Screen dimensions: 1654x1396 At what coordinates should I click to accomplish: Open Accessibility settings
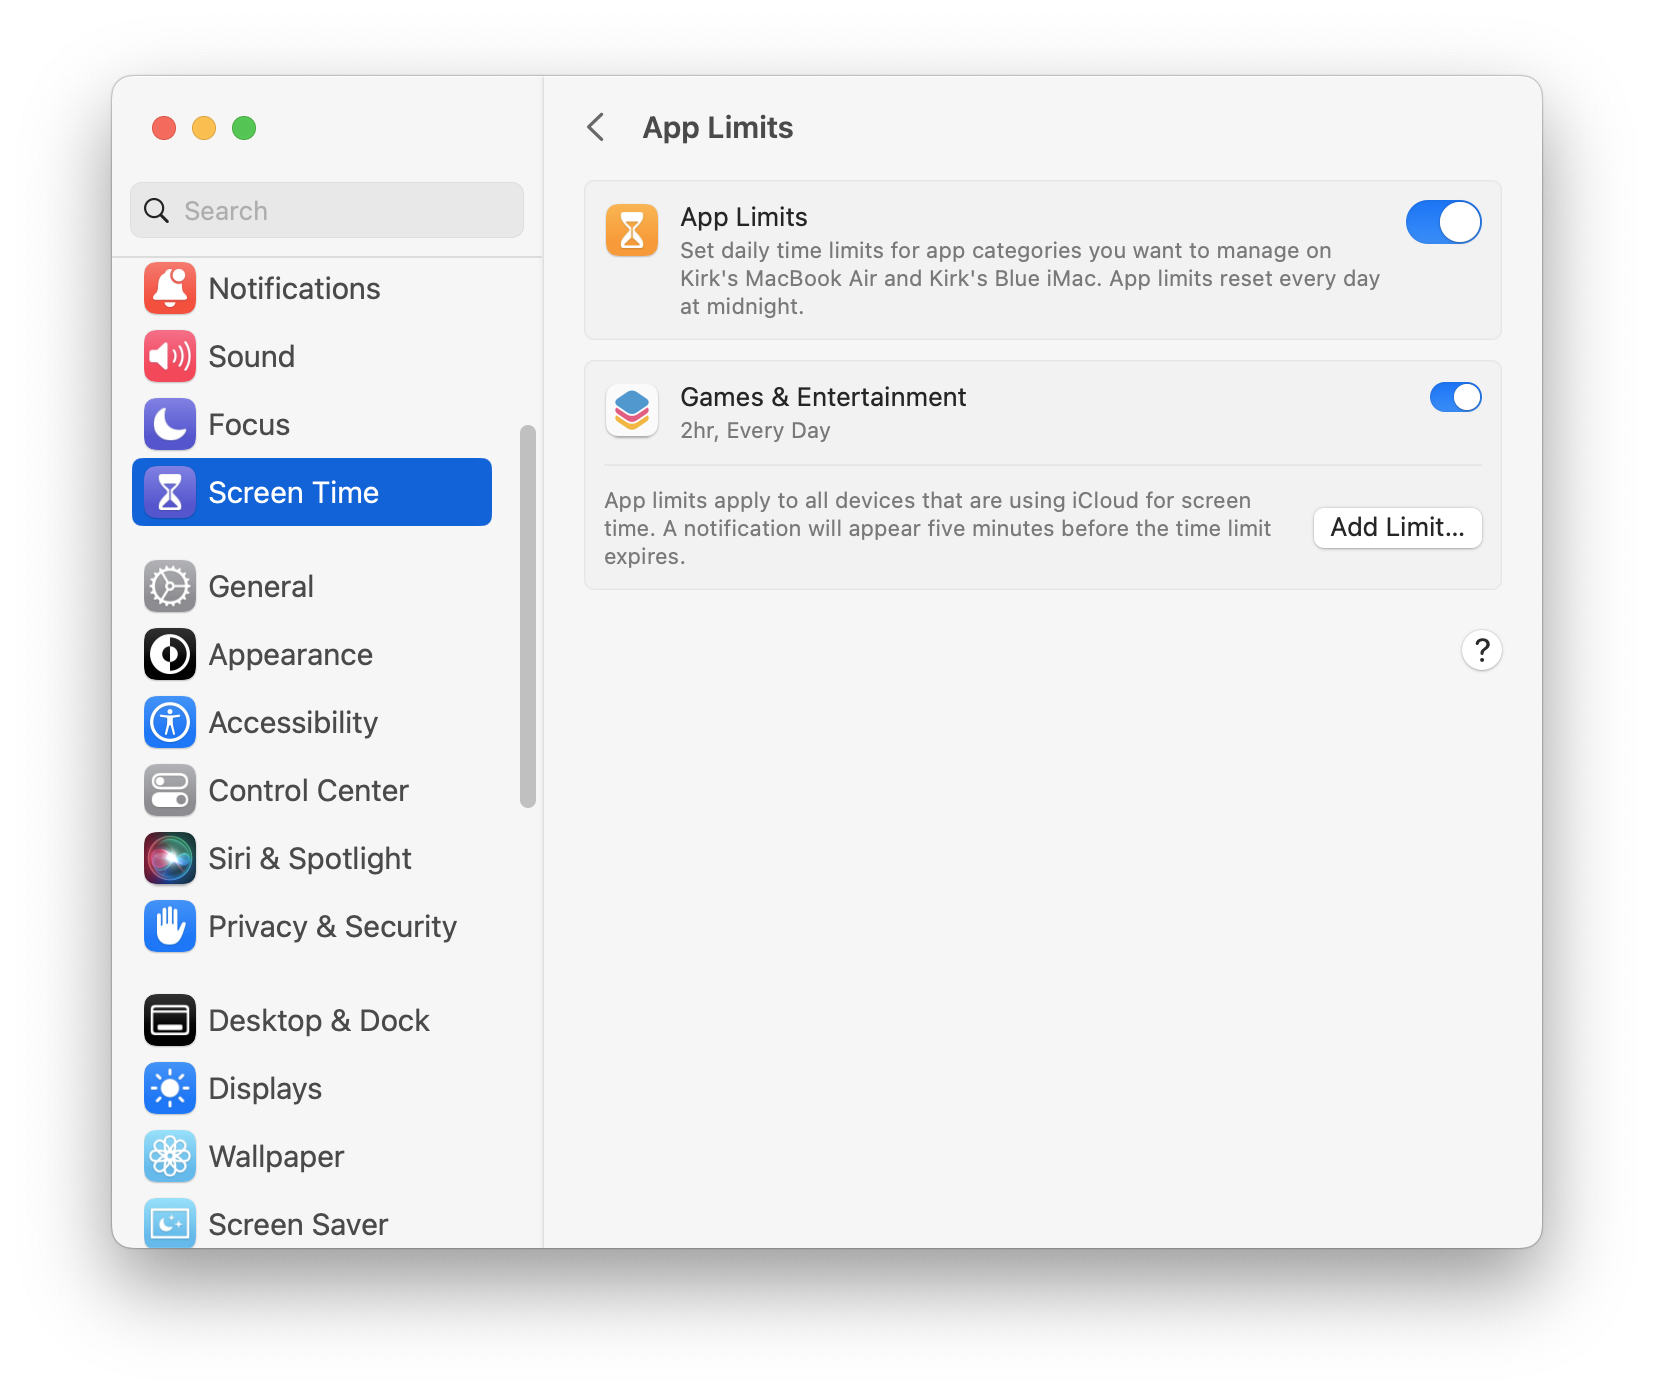[x=312, y=723]
